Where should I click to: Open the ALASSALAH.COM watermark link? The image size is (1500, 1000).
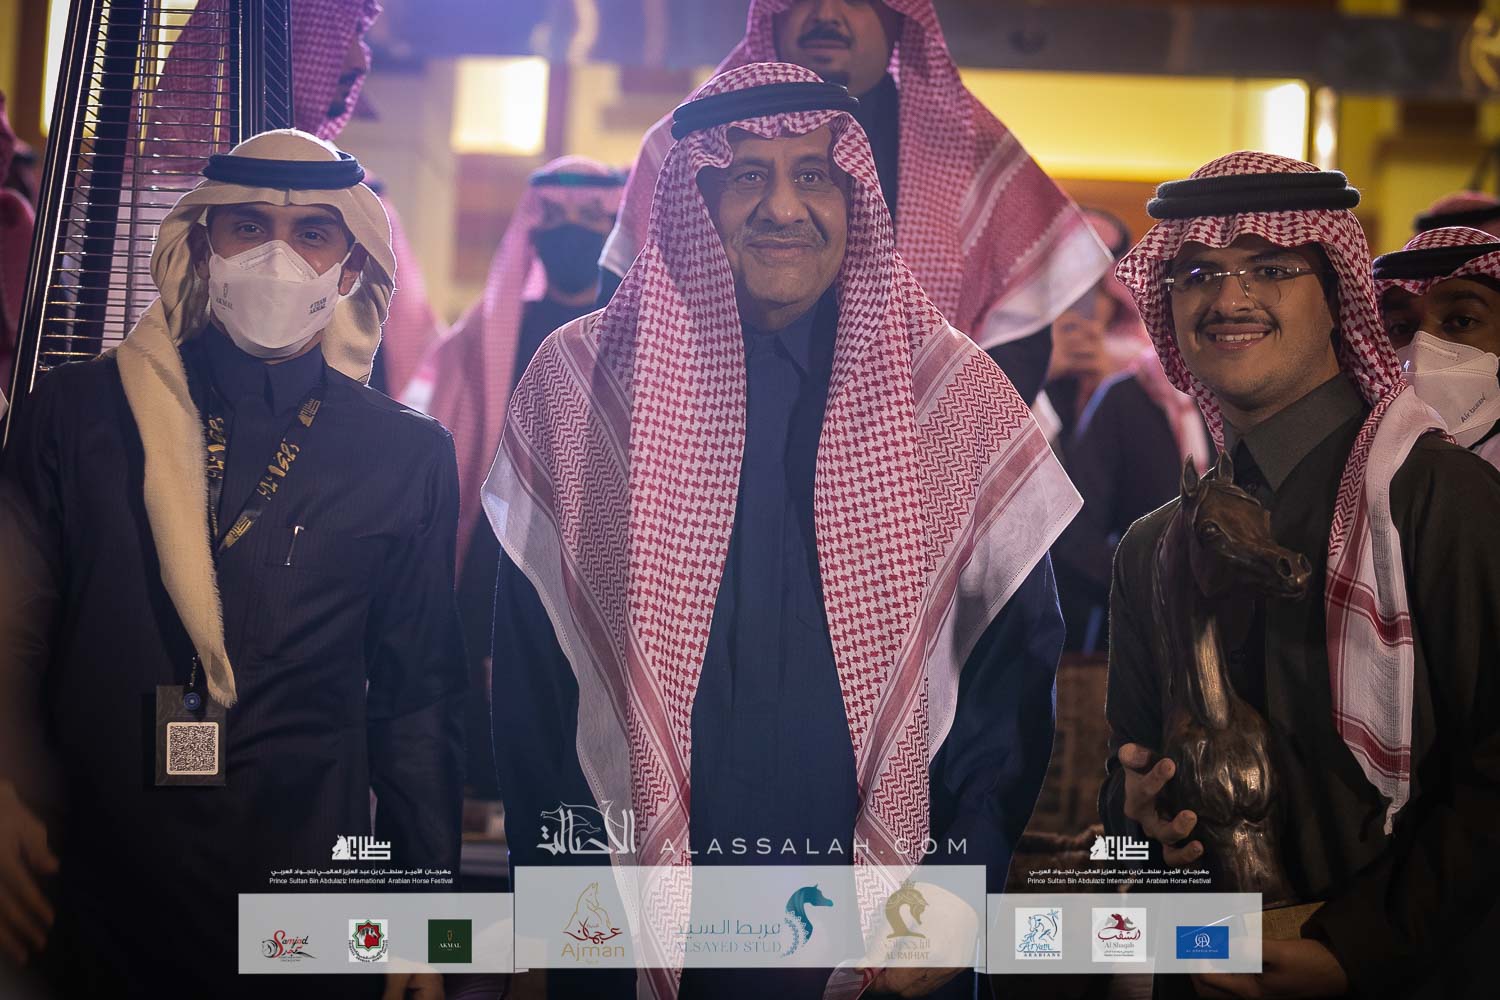[x=809, y=846]
